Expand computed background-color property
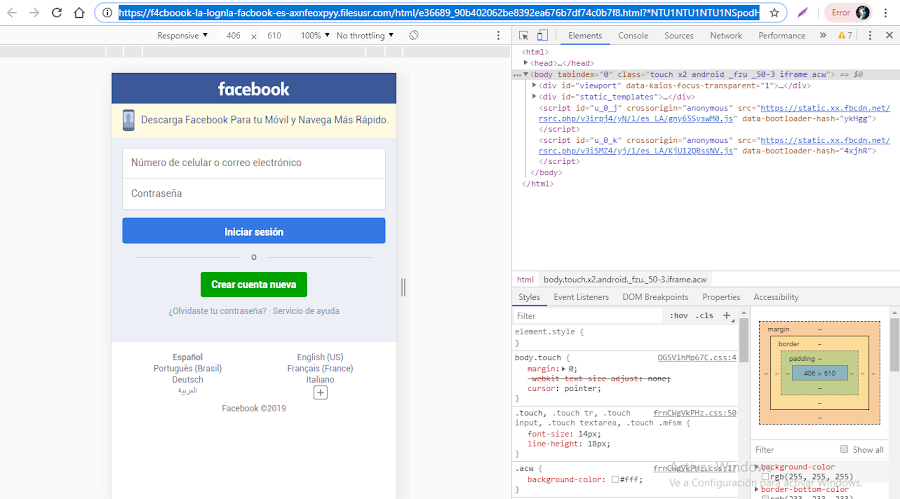This screenshot has height=499, width=900. pyautogui.click(x=757, y=467)
